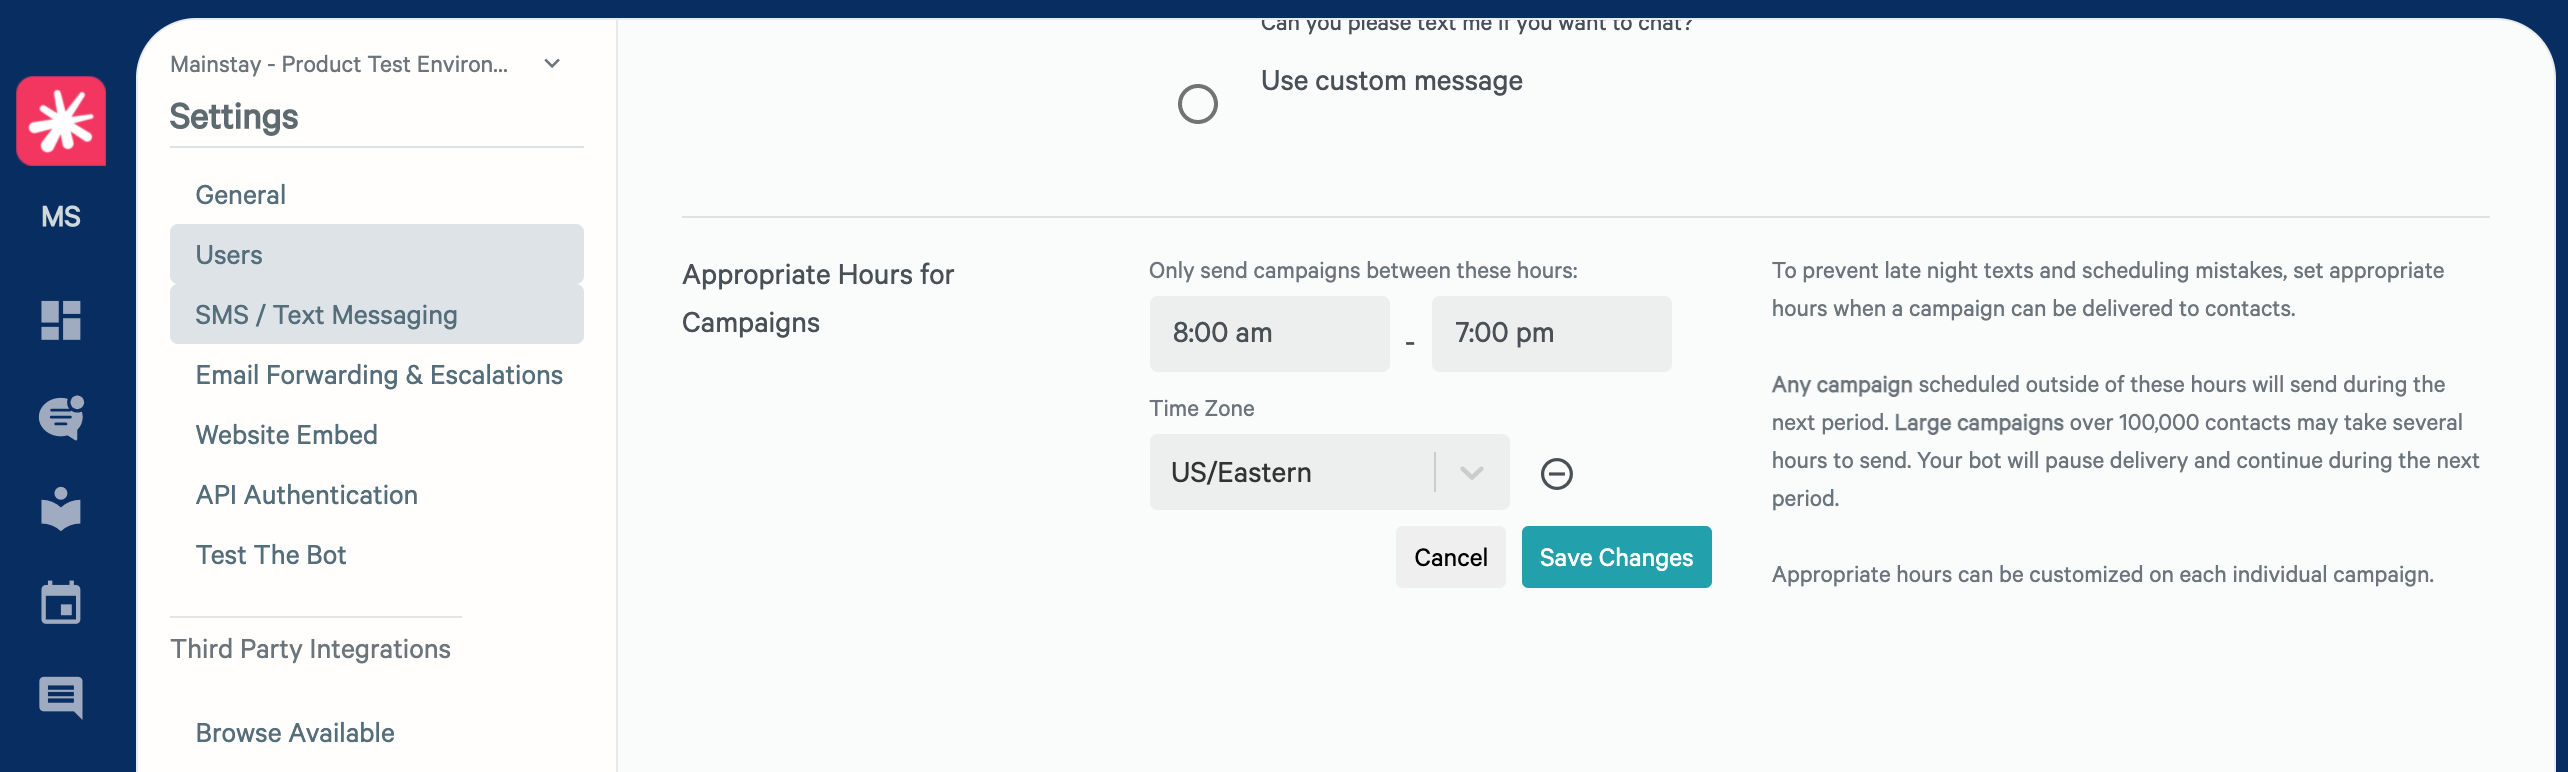Remove time zone with the minus circle icon

(1557, 473)
